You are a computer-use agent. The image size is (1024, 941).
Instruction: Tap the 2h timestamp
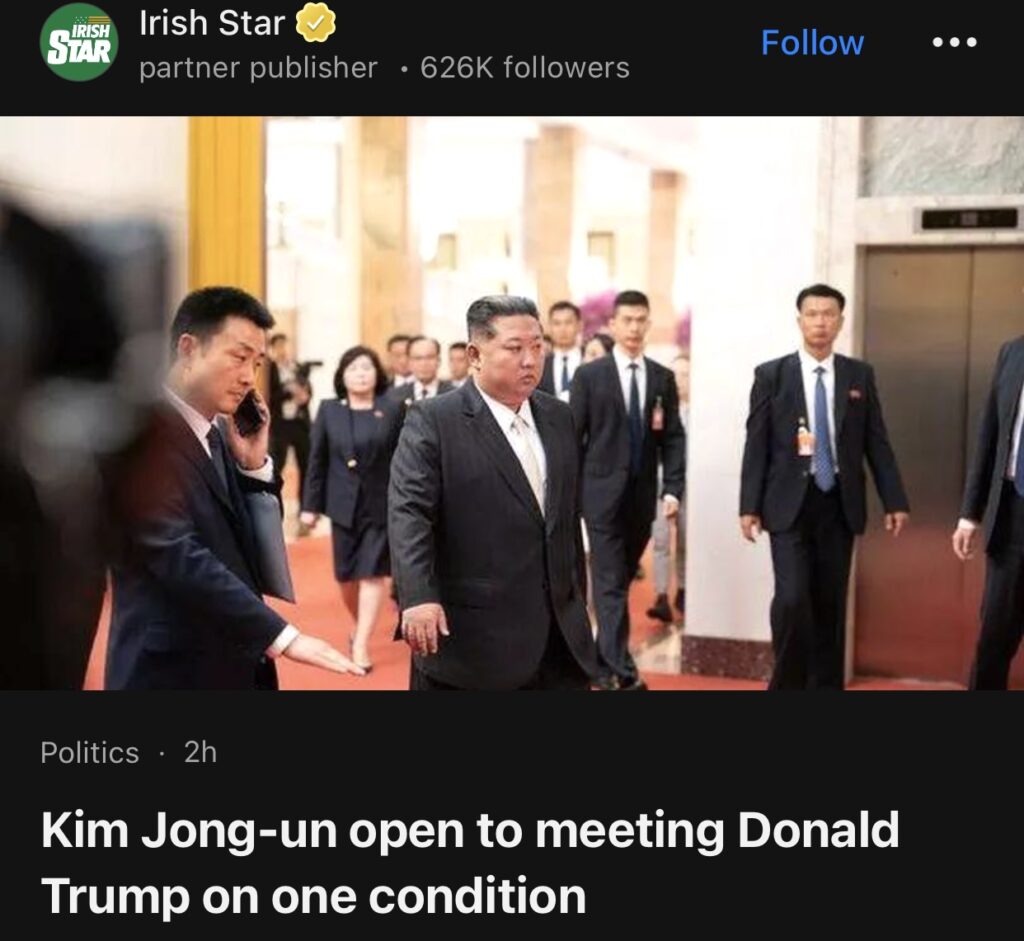pos(200,752)
